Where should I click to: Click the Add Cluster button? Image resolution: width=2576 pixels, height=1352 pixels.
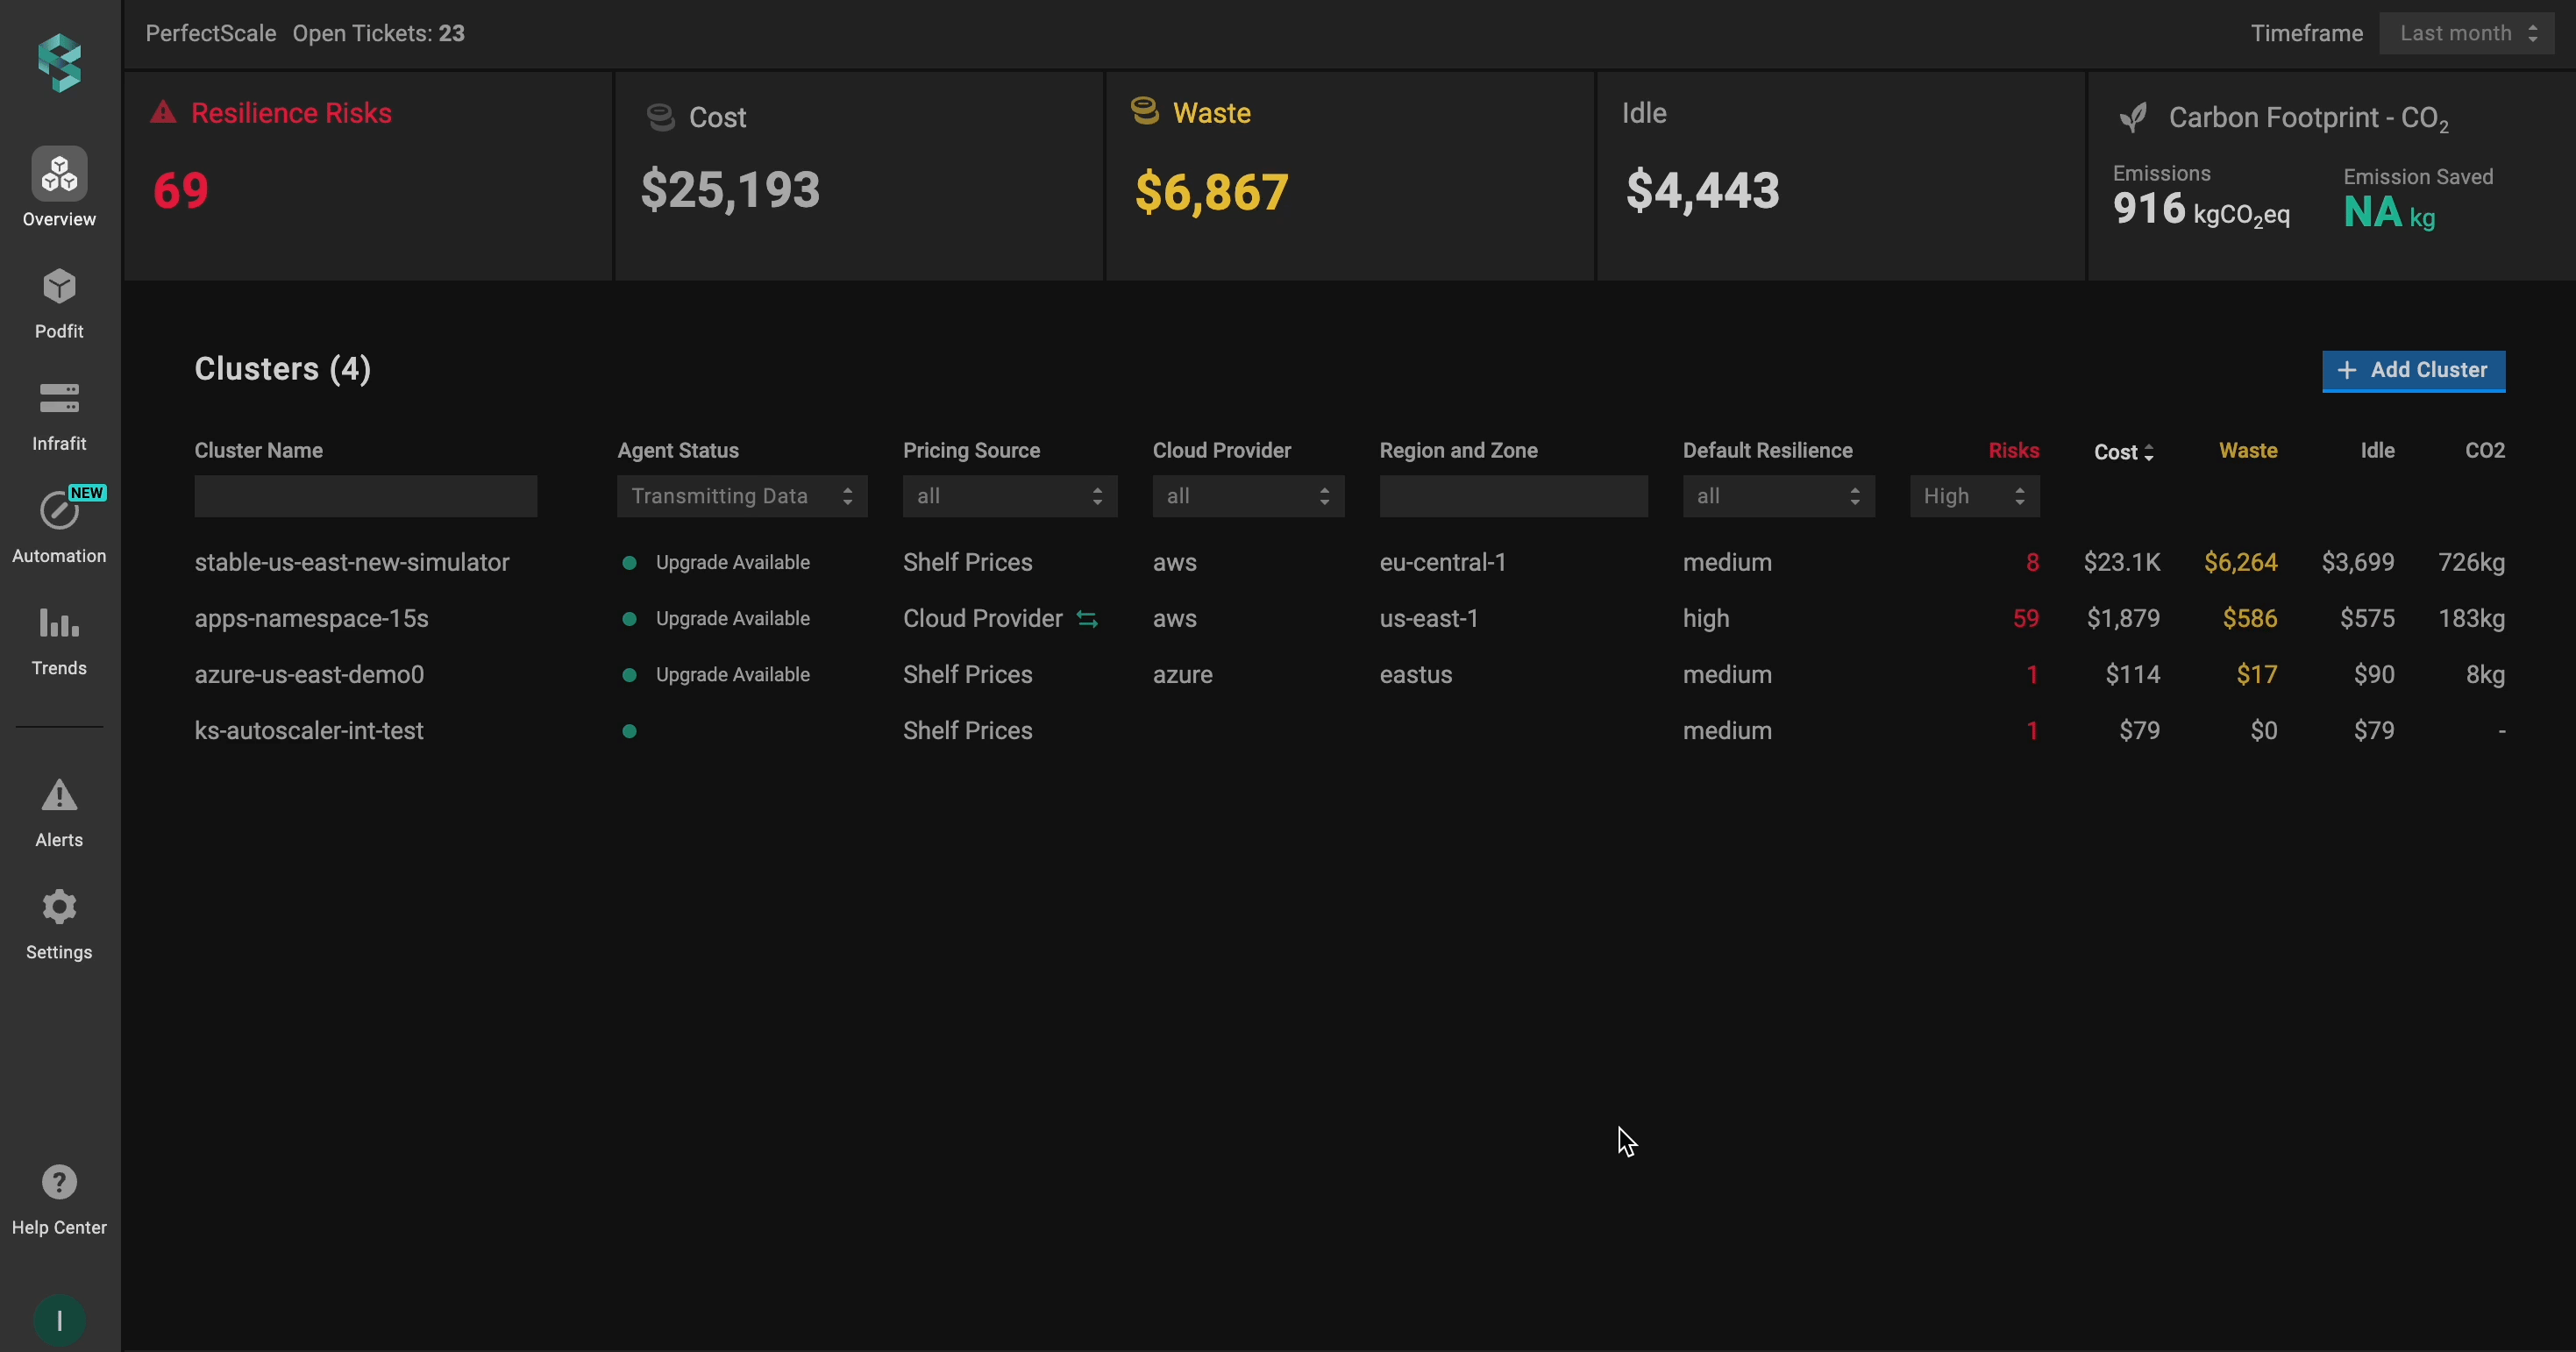click(x=2413, y=371)
